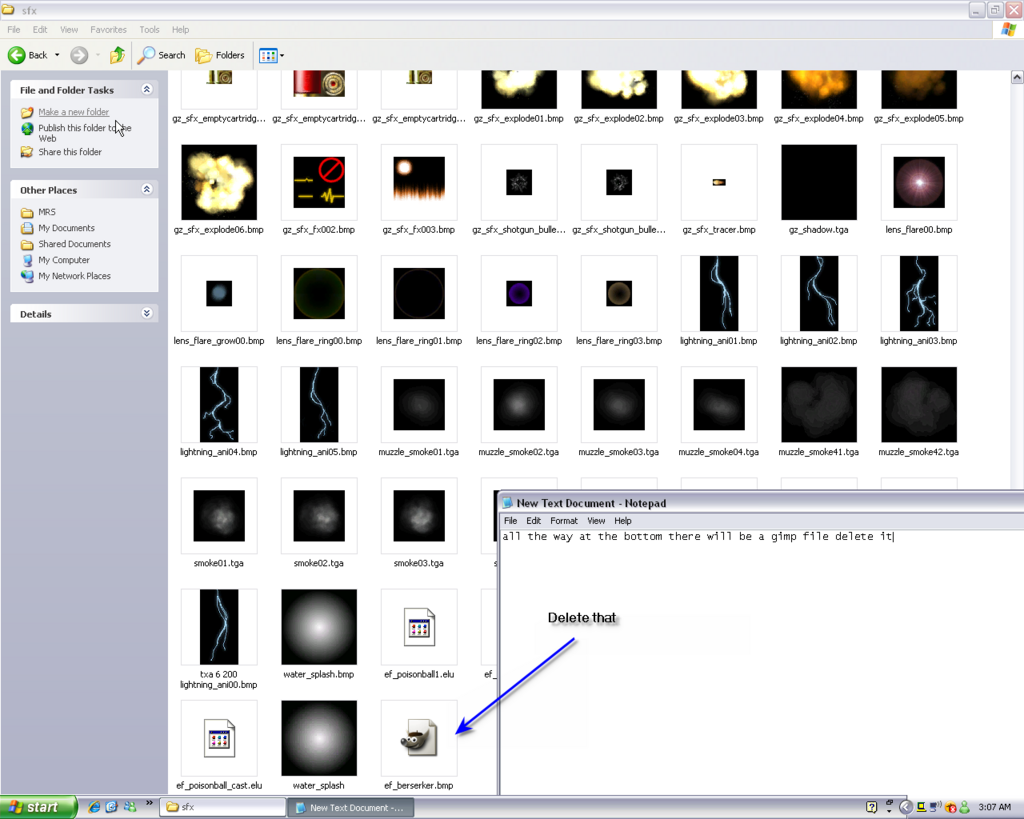Screen dimensions: 1024x819
Task: Click the Make a new folder link
Action: click(73, 112)
